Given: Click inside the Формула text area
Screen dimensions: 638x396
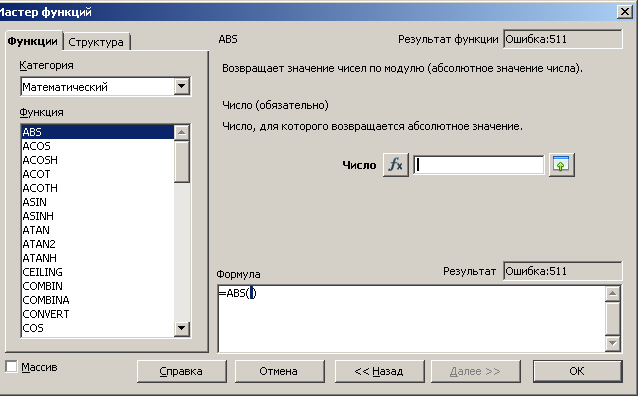Looking at the screenshot, I should click(x=411, y=319).
